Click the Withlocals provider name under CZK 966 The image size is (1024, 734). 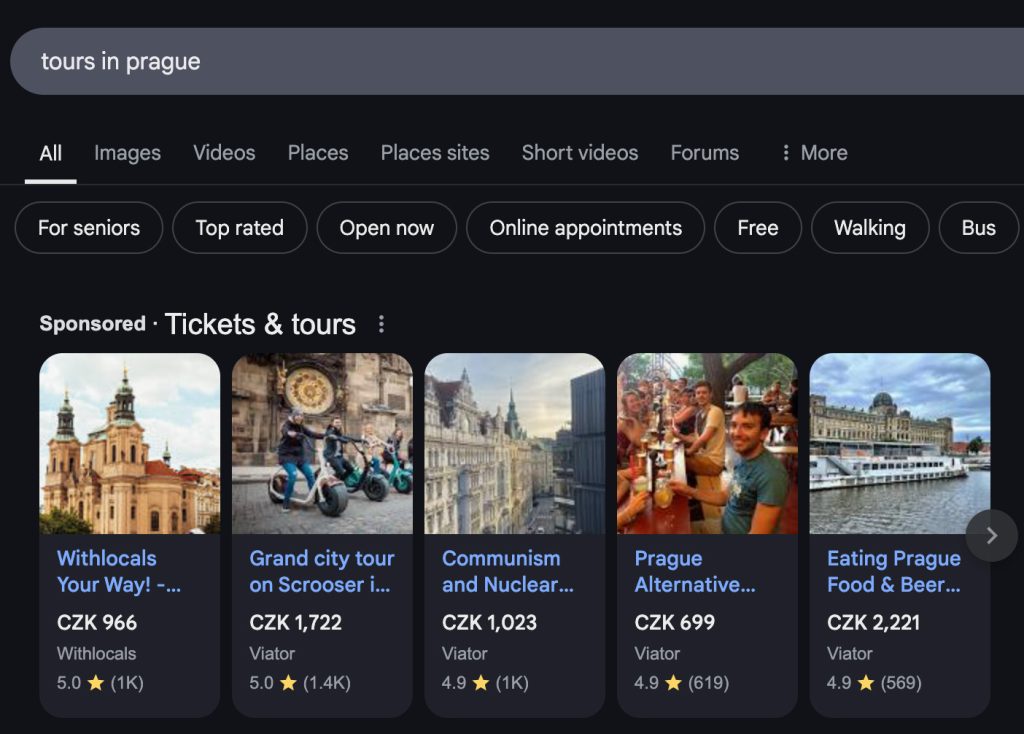97,654
